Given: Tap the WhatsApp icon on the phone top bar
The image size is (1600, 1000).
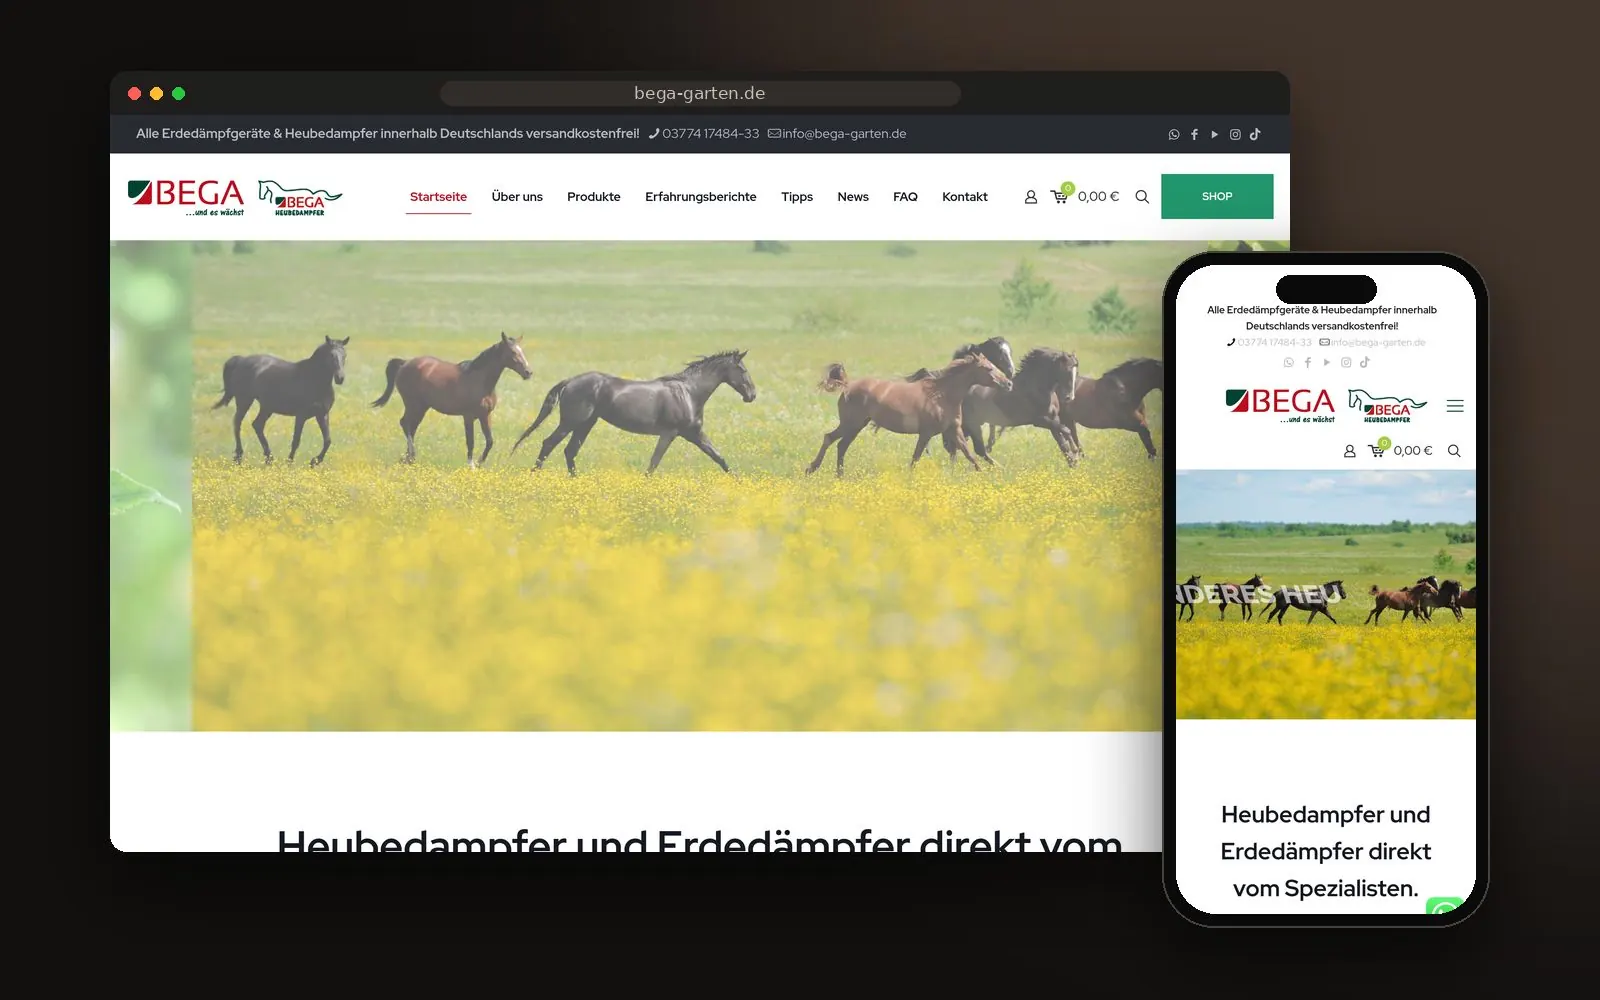Looking at the screenshot, I should 1288,363.
